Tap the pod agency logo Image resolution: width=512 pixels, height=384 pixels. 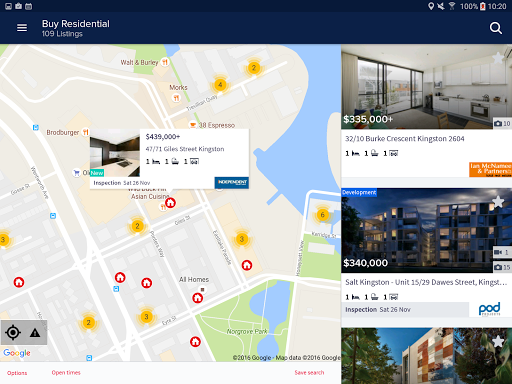490,309
